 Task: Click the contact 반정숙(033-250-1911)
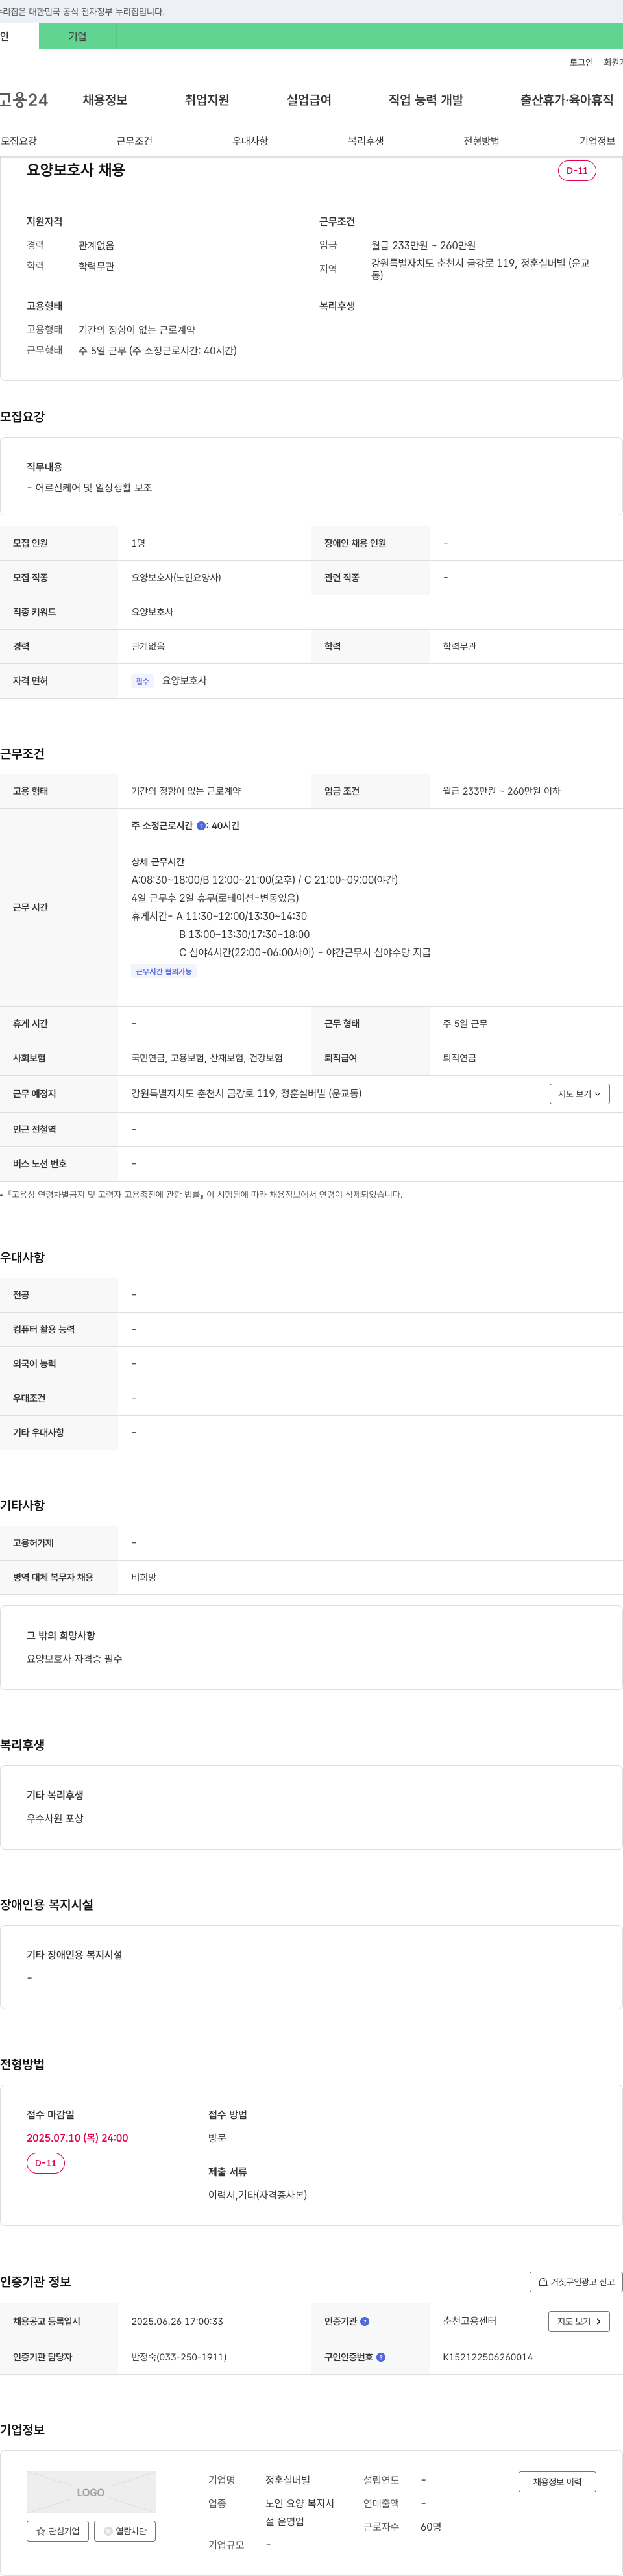tap(179, 2357)
